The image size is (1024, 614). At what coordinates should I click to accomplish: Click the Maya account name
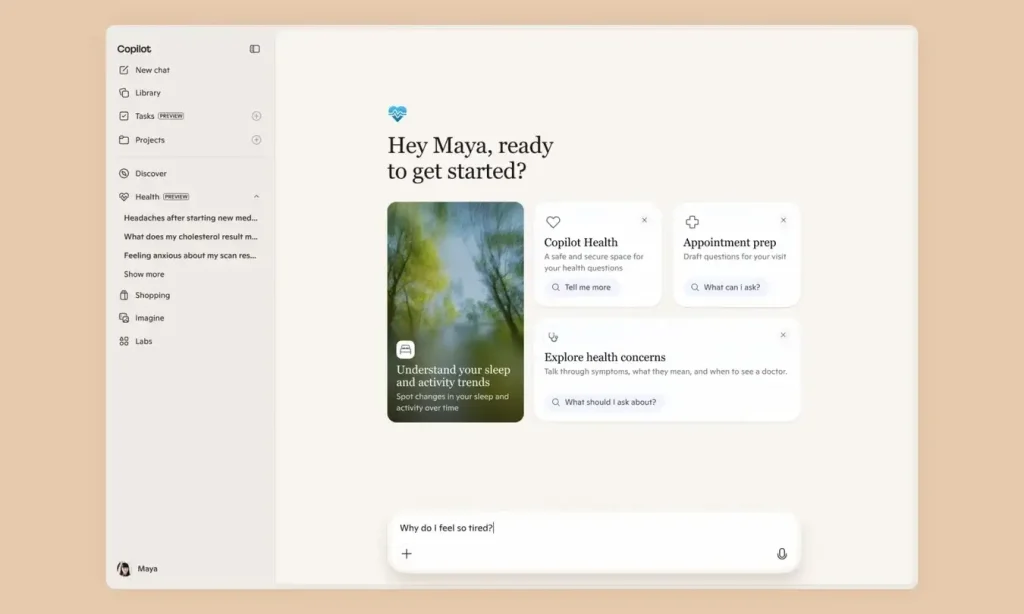pyautogui.click(x=148, y=569)
